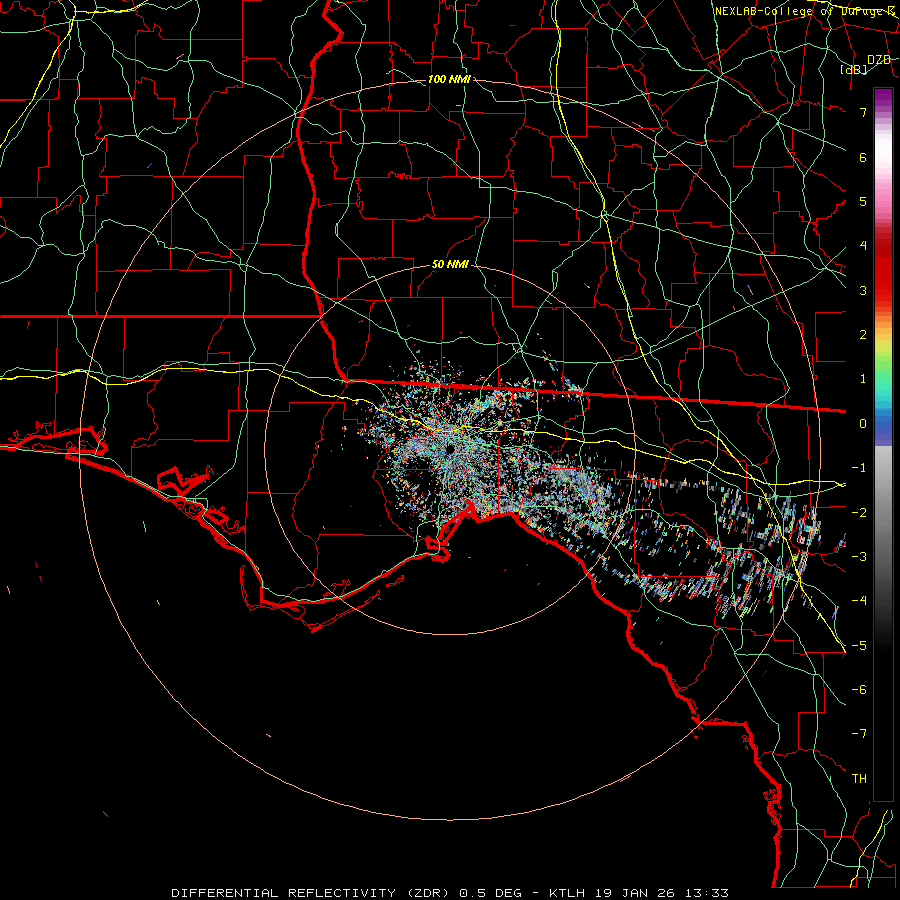This screenshot has width=900, height=900.
Task: Click the "13:33" time in caption
Action: pyautogui.click(x=707, y=893)
